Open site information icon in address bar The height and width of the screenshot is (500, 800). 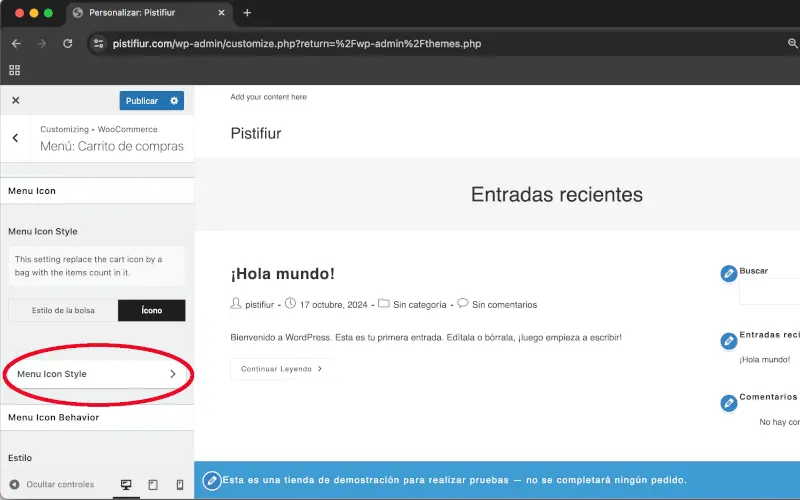pyautogui.click(x=98, y=44)
